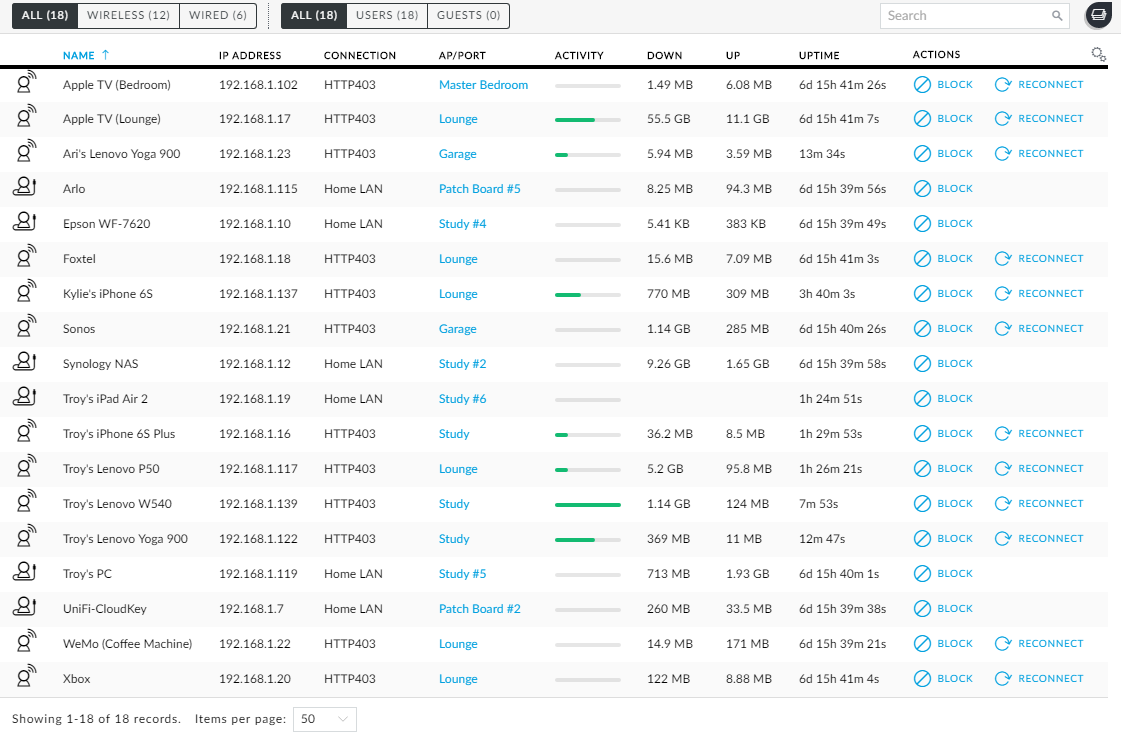Open the items per page dropdown
1121x743 pixels.
tap(324, 718)
